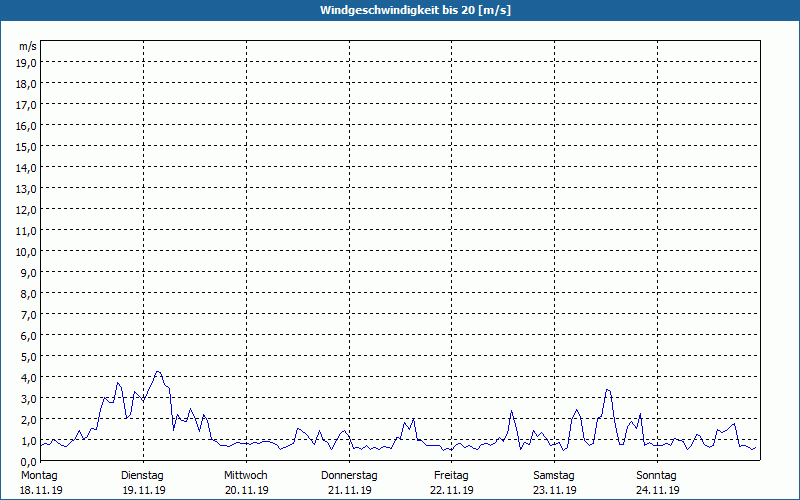The width and height of the screenshot is (800, 500).
Task: Click the 1,0 y-axis label
Action: point(29,441)
